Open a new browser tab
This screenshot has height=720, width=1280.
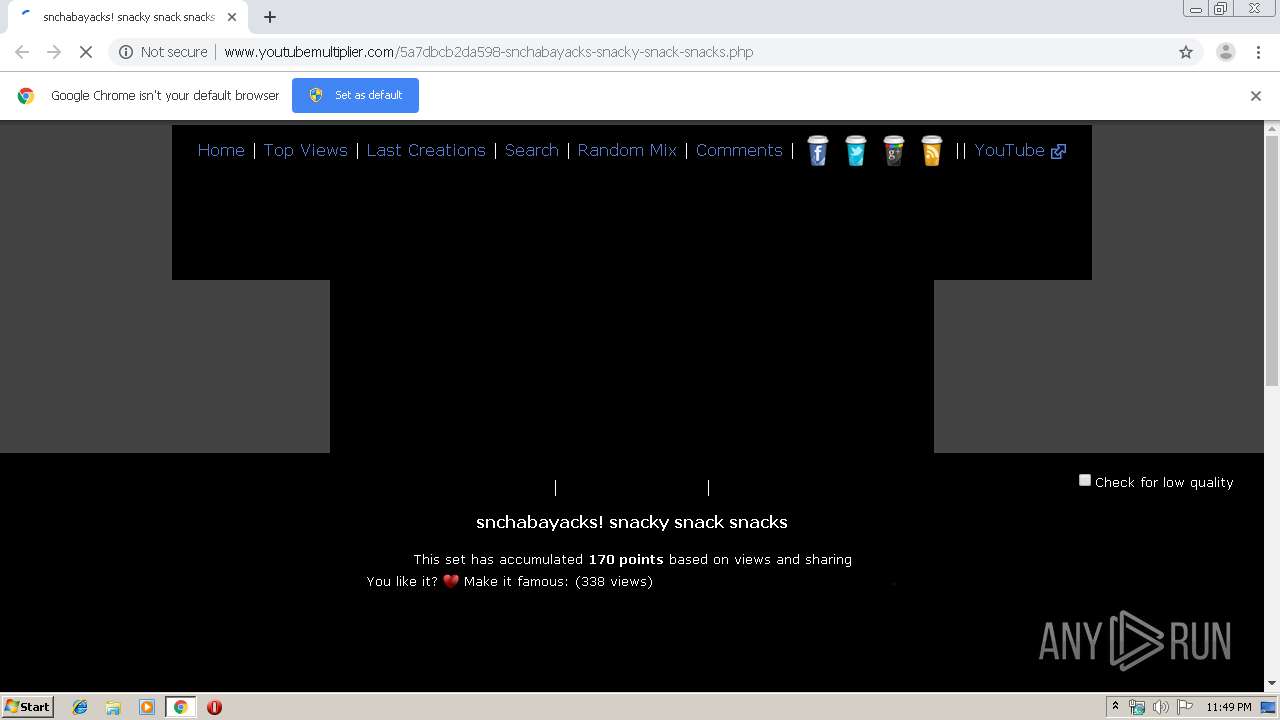[270, 17]
